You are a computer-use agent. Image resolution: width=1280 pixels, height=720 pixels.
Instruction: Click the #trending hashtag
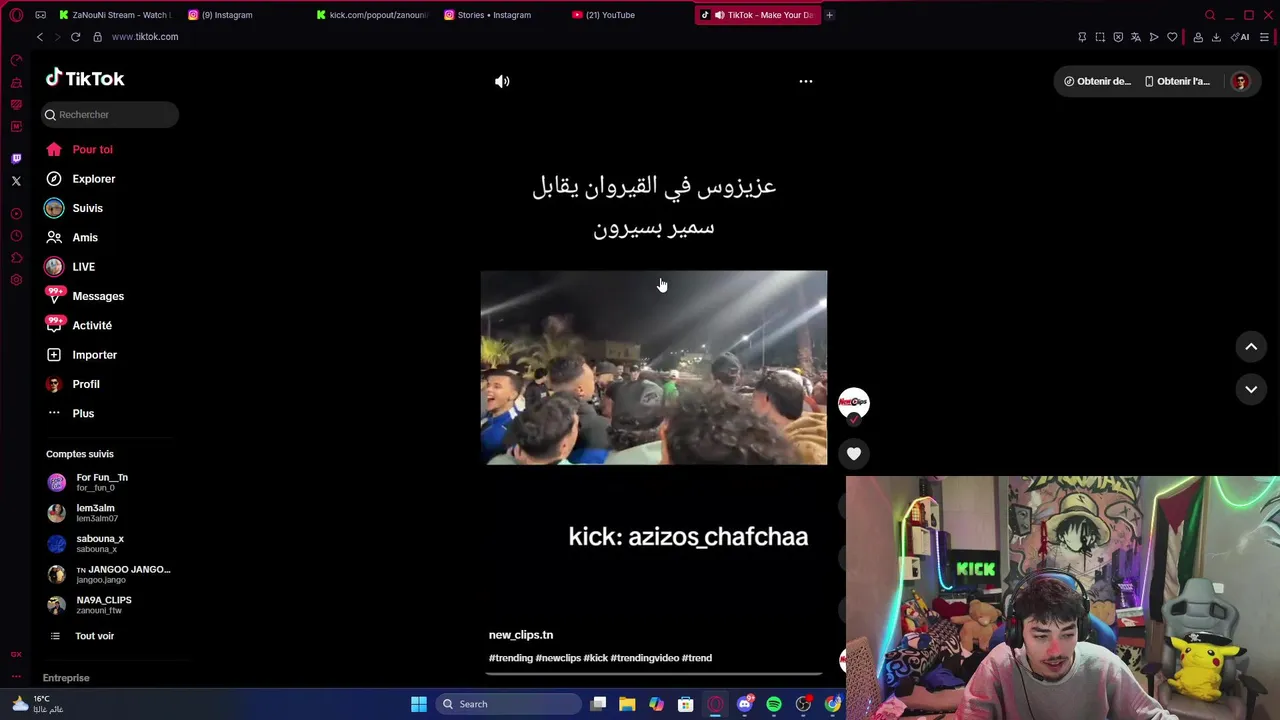[511, 658]
